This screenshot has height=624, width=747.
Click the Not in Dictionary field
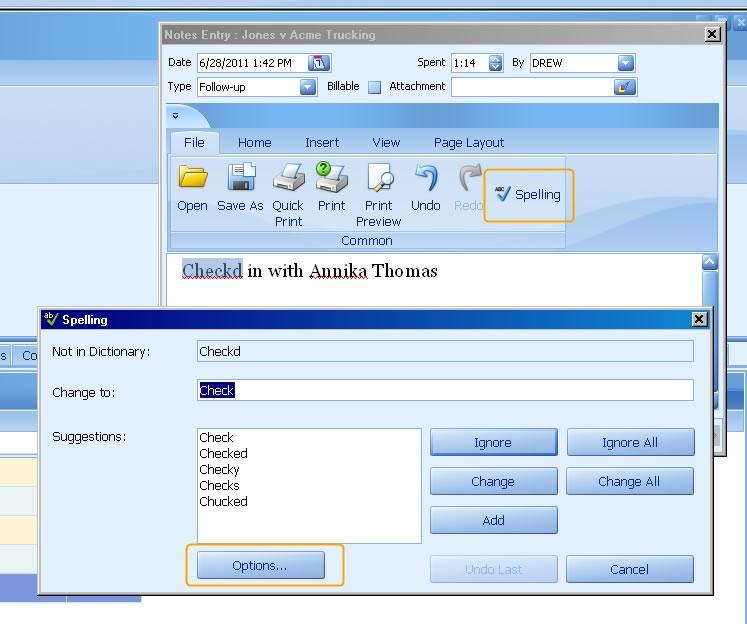tap(445, 351)
